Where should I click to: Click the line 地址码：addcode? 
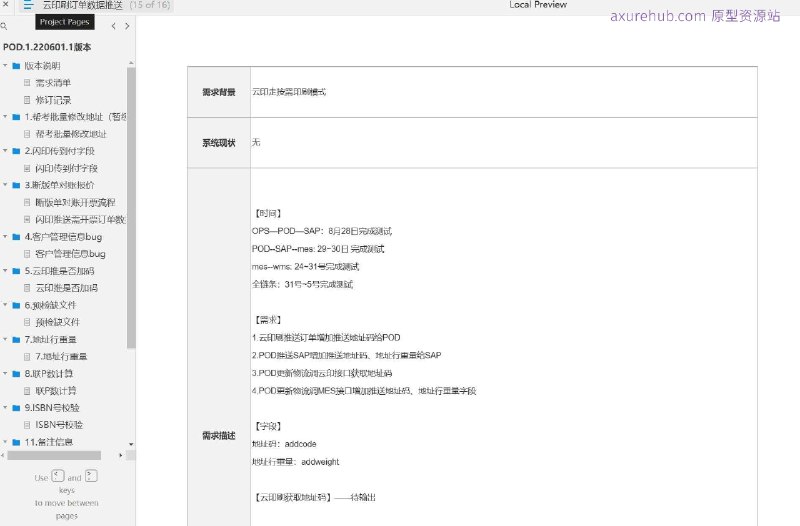[284, 444]
